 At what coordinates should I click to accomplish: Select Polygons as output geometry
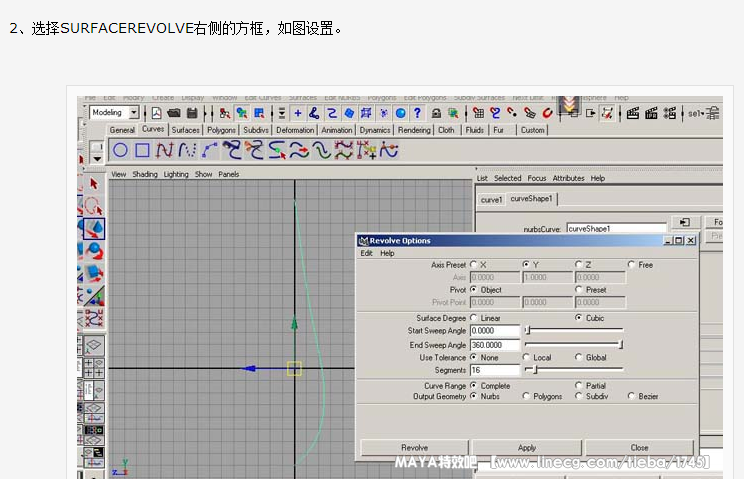pos(527,396)
